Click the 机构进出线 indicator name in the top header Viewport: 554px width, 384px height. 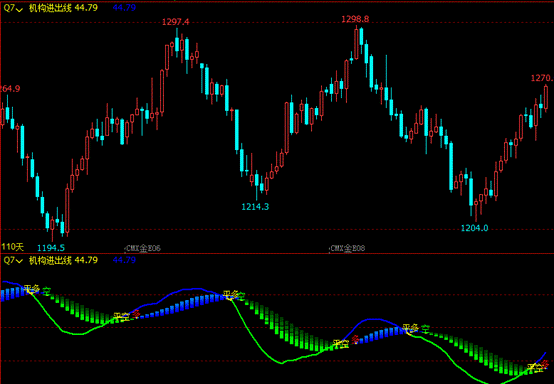(x=50, y=8)
